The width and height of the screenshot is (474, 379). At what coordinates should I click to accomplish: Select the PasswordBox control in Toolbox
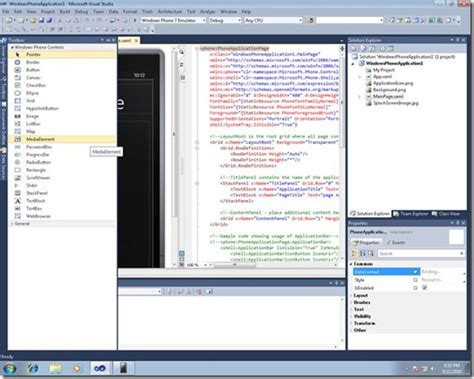click(62, 147)
